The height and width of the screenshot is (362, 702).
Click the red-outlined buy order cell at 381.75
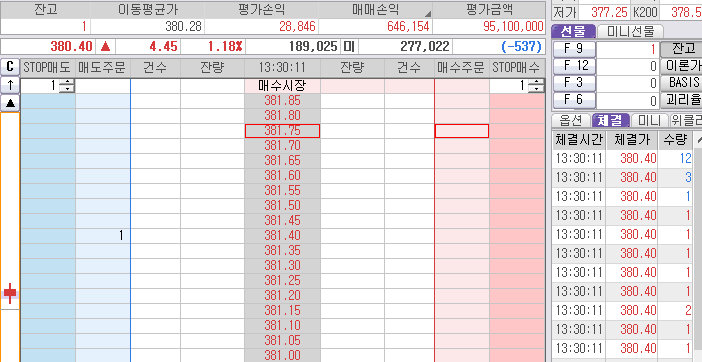(462, 131)
